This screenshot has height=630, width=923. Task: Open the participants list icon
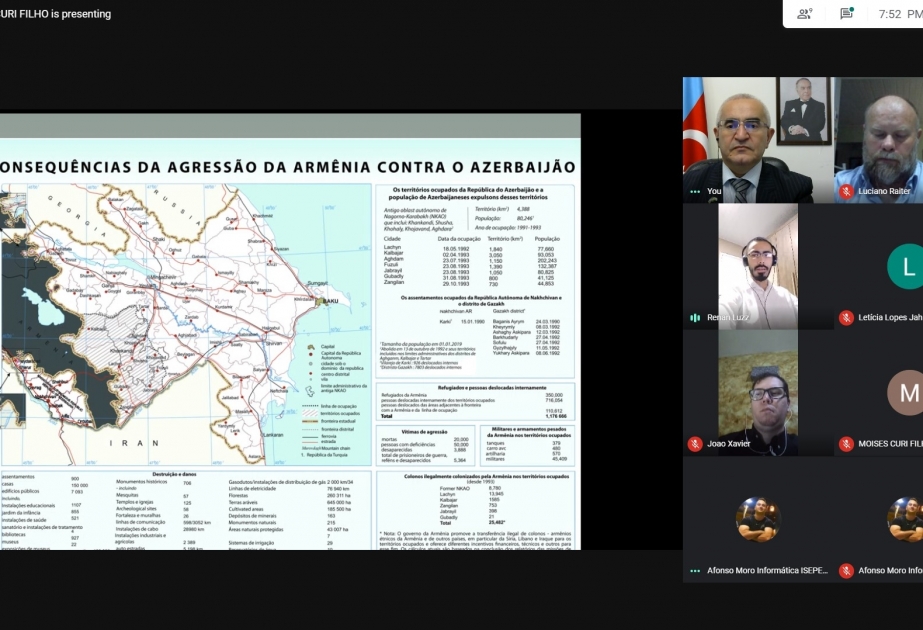tap(804, 14)
